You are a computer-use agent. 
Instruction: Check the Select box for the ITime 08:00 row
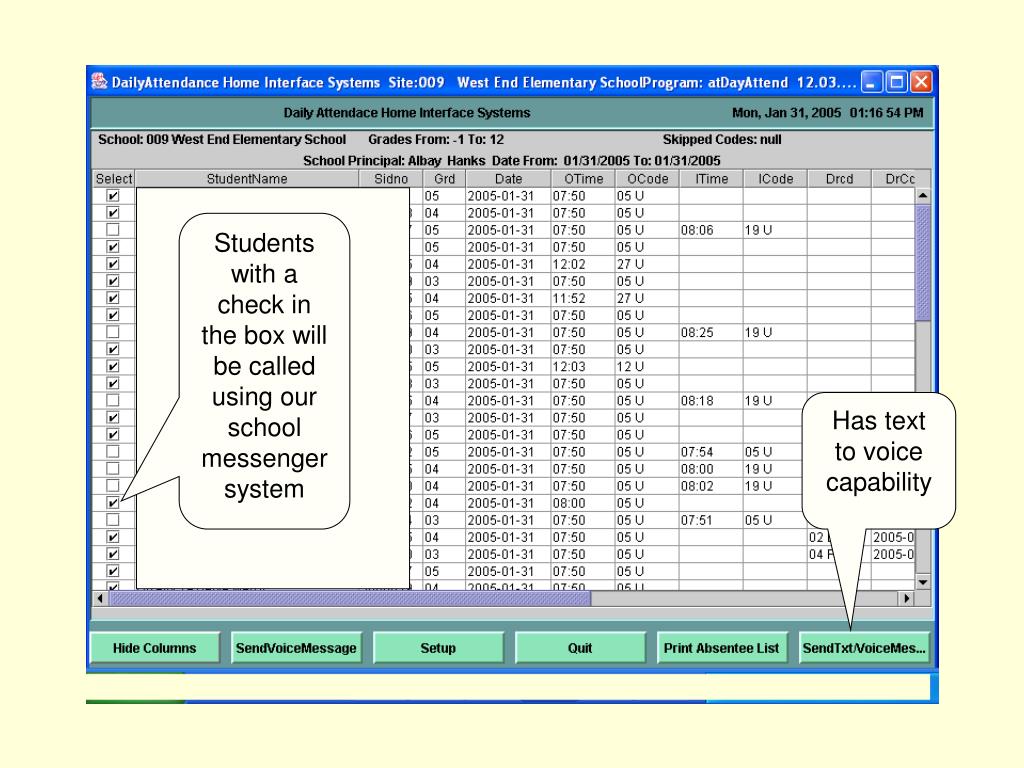pos(113,468)
